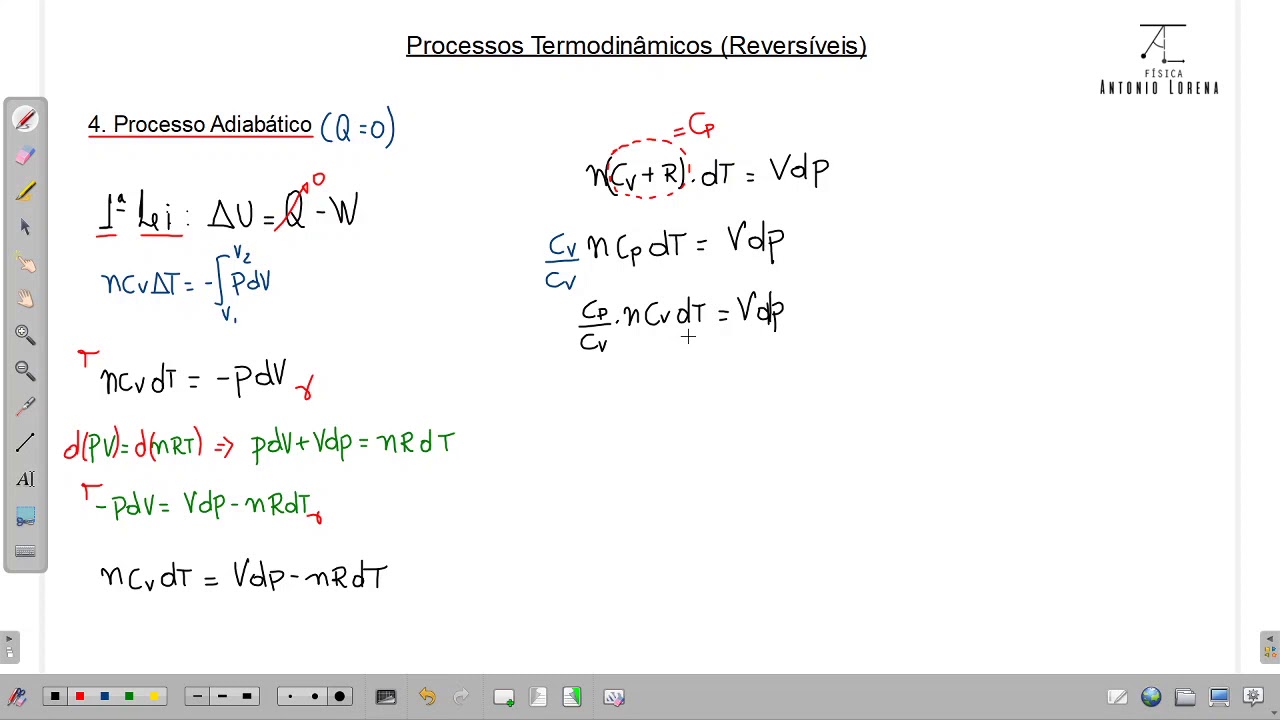Undo the last stroke
Viewport: 1280px width, 720px height.
(x=428, y=697)
